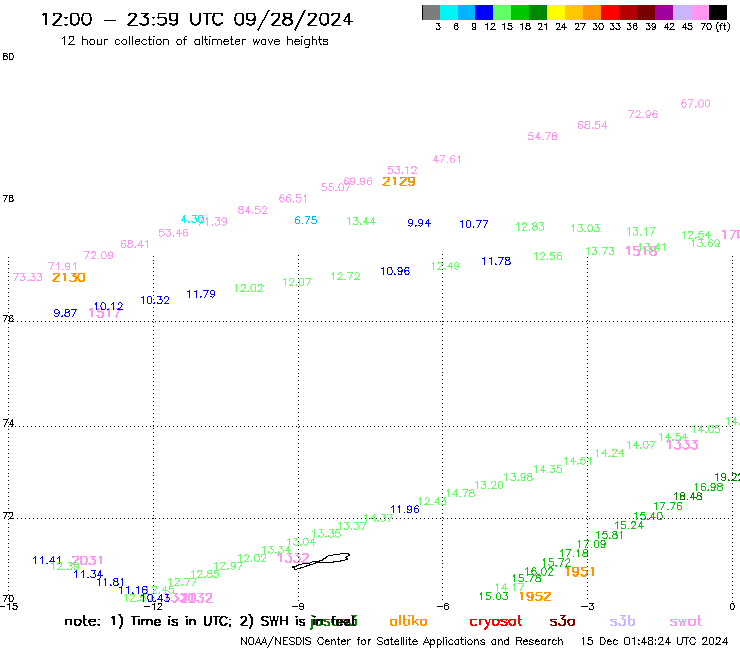
Task: Click pink wave height value '47.61'
Action: click(447, 160)
